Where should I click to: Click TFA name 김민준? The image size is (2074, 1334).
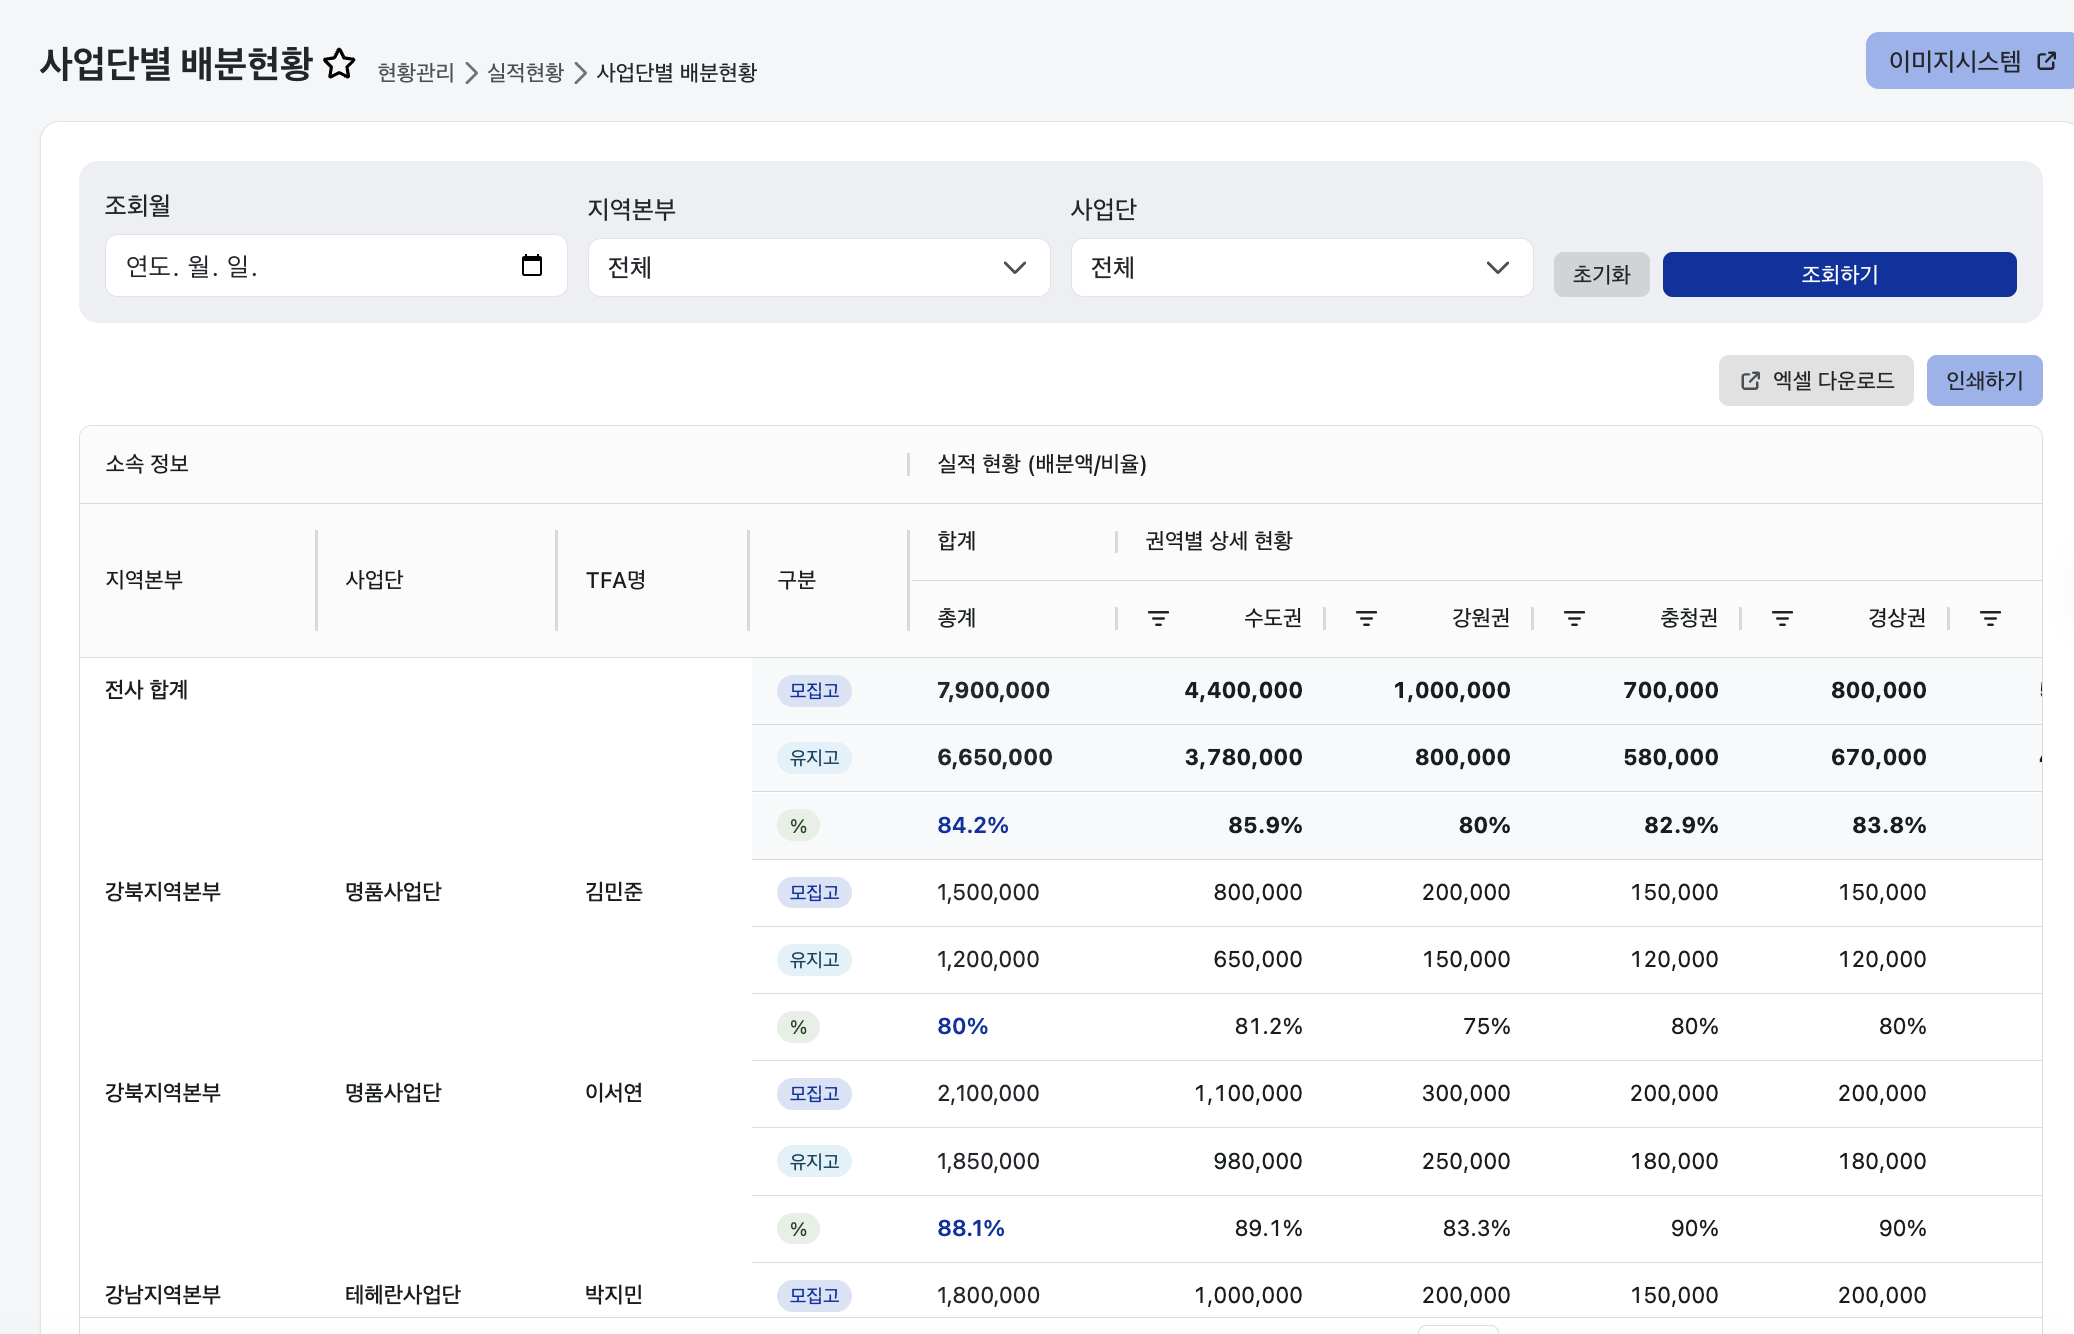(x=613, y=892)
